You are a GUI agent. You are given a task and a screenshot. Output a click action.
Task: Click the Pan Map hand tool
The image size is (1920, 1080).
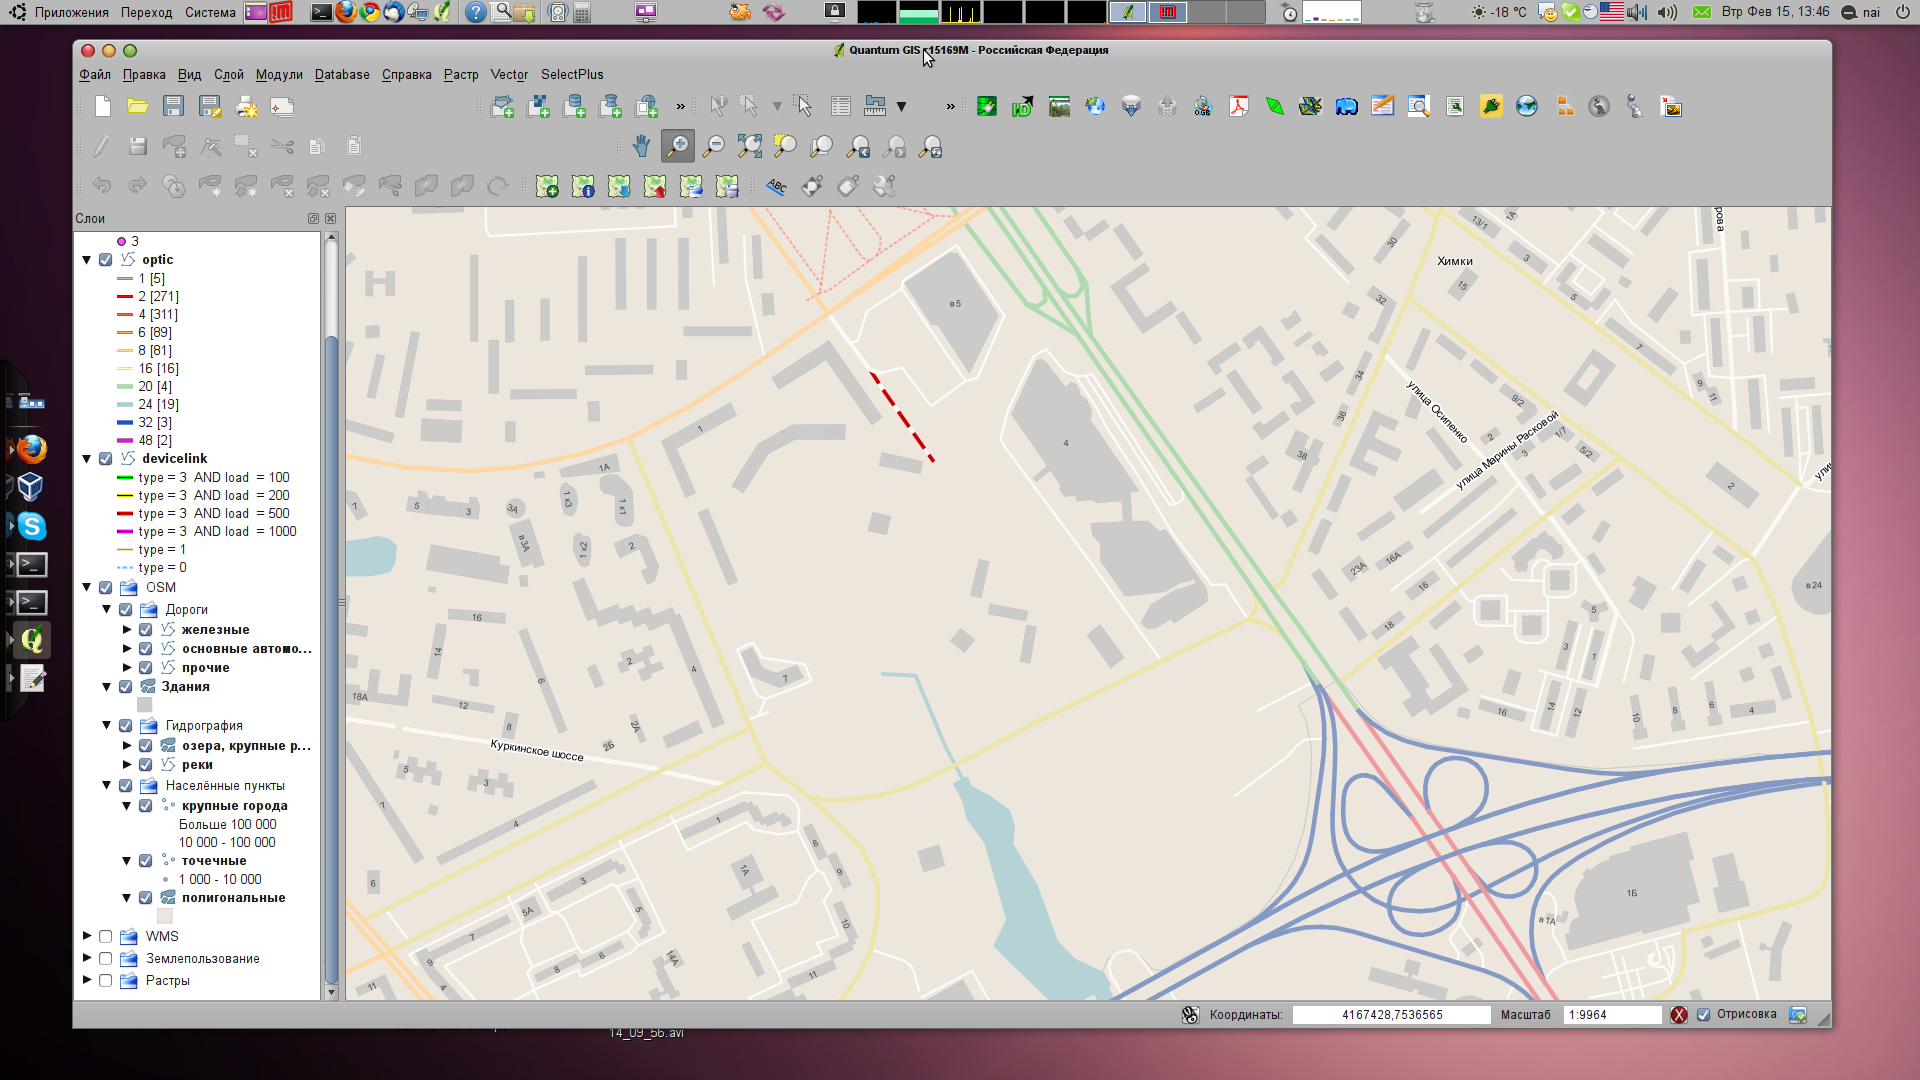click(x=641, y=147)
